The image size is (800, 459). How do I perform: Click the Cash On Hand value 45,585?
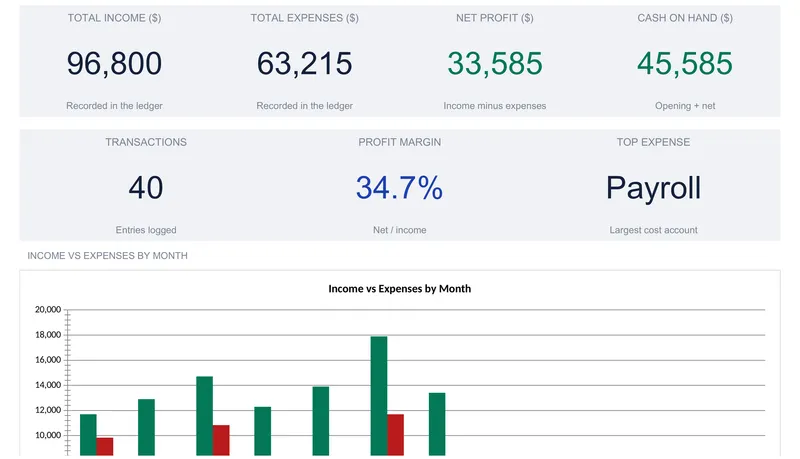pos(685,64)
